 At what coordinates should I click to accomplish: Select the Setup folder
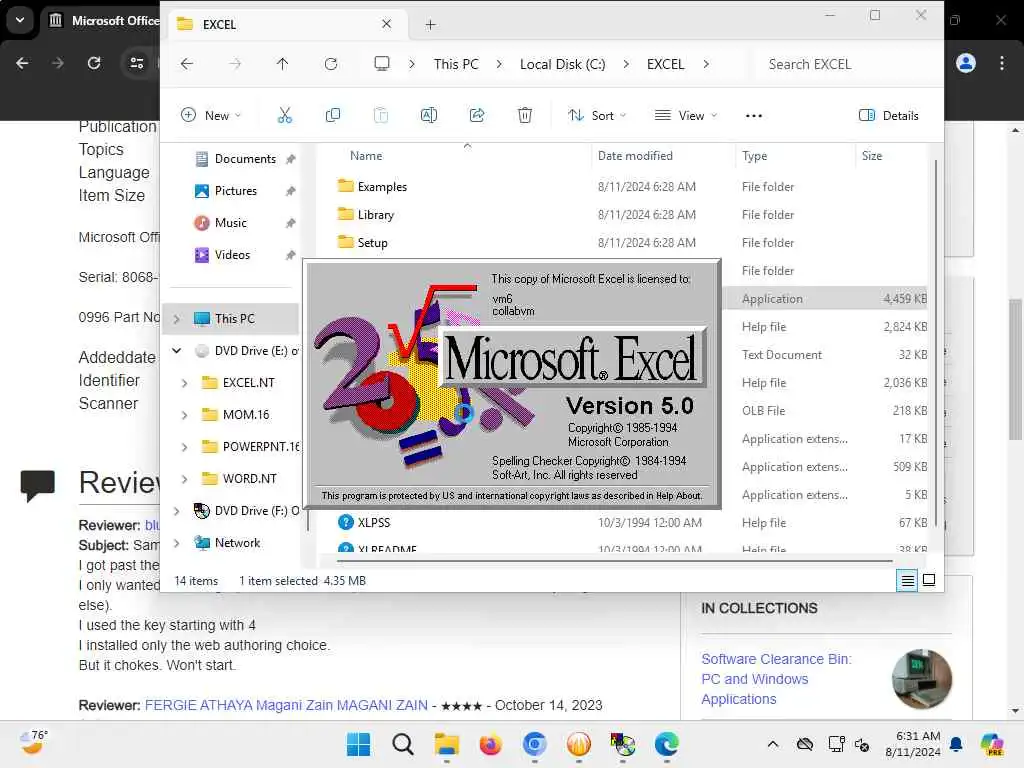coord(372,243)
